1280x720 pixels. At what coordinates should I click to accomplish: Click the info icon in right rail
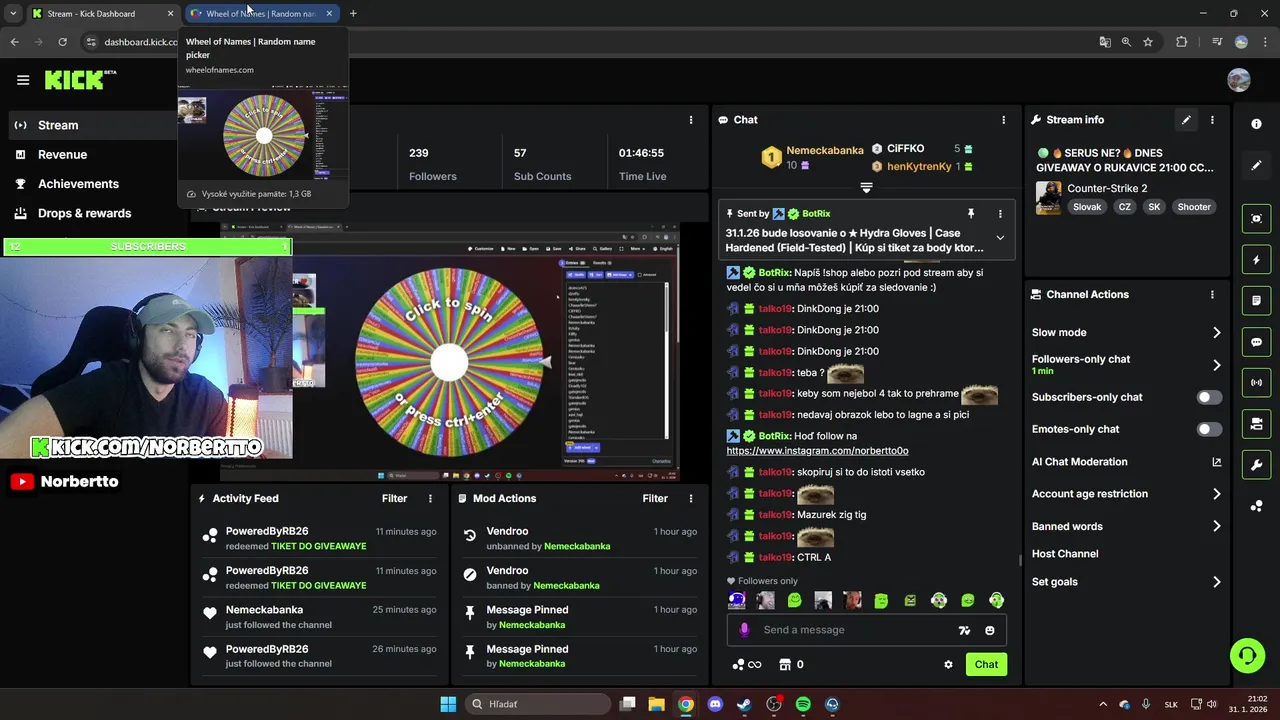1256,124
